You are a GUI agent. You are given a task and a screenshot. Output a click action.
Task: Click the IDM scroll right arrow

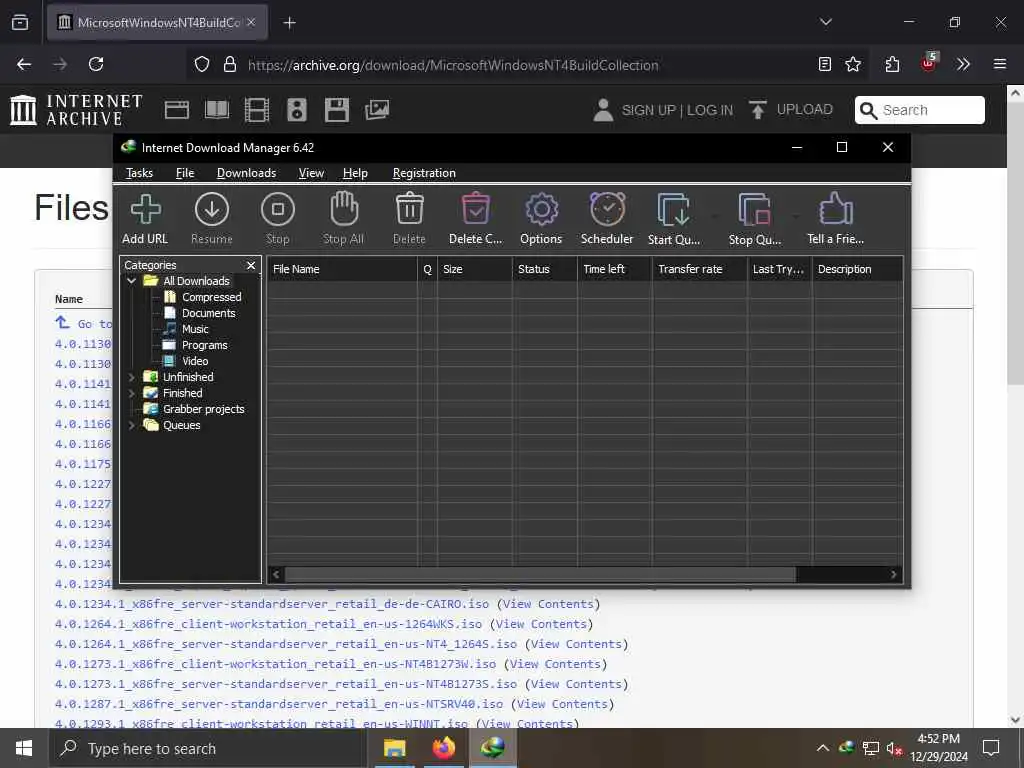click(x=893, y=575)
